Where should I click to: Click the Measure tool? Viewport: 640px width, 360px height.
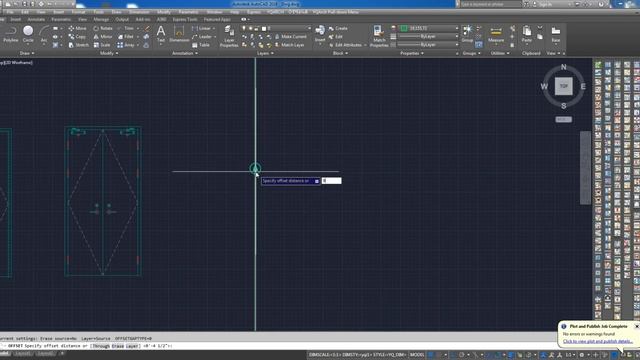[x=496, y=34]
